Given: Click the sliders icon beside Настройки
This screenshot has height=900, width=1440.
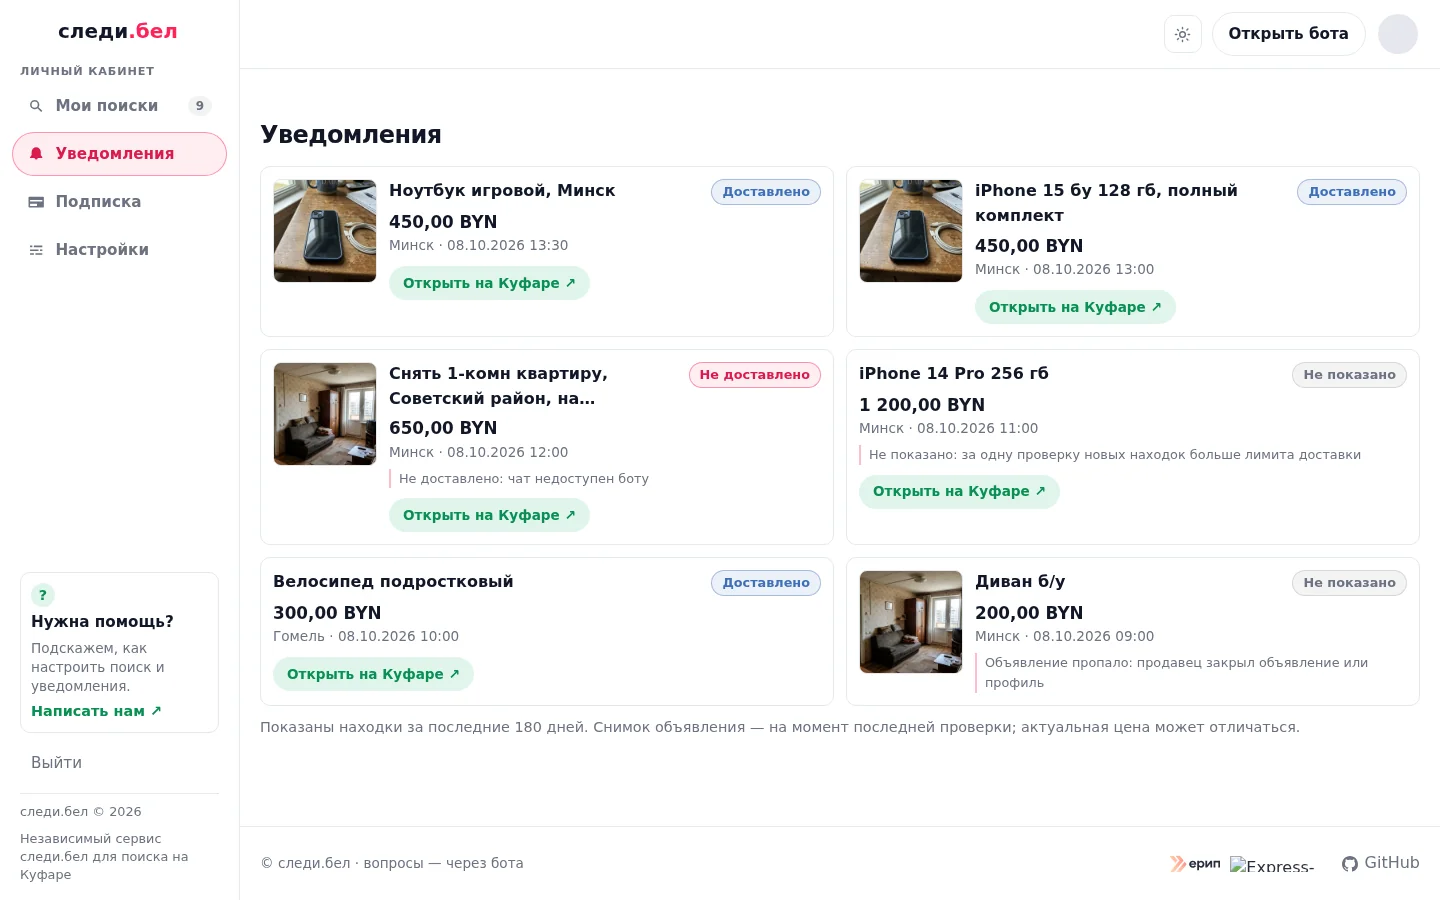Looking at the screenshot, I should 36,250.
